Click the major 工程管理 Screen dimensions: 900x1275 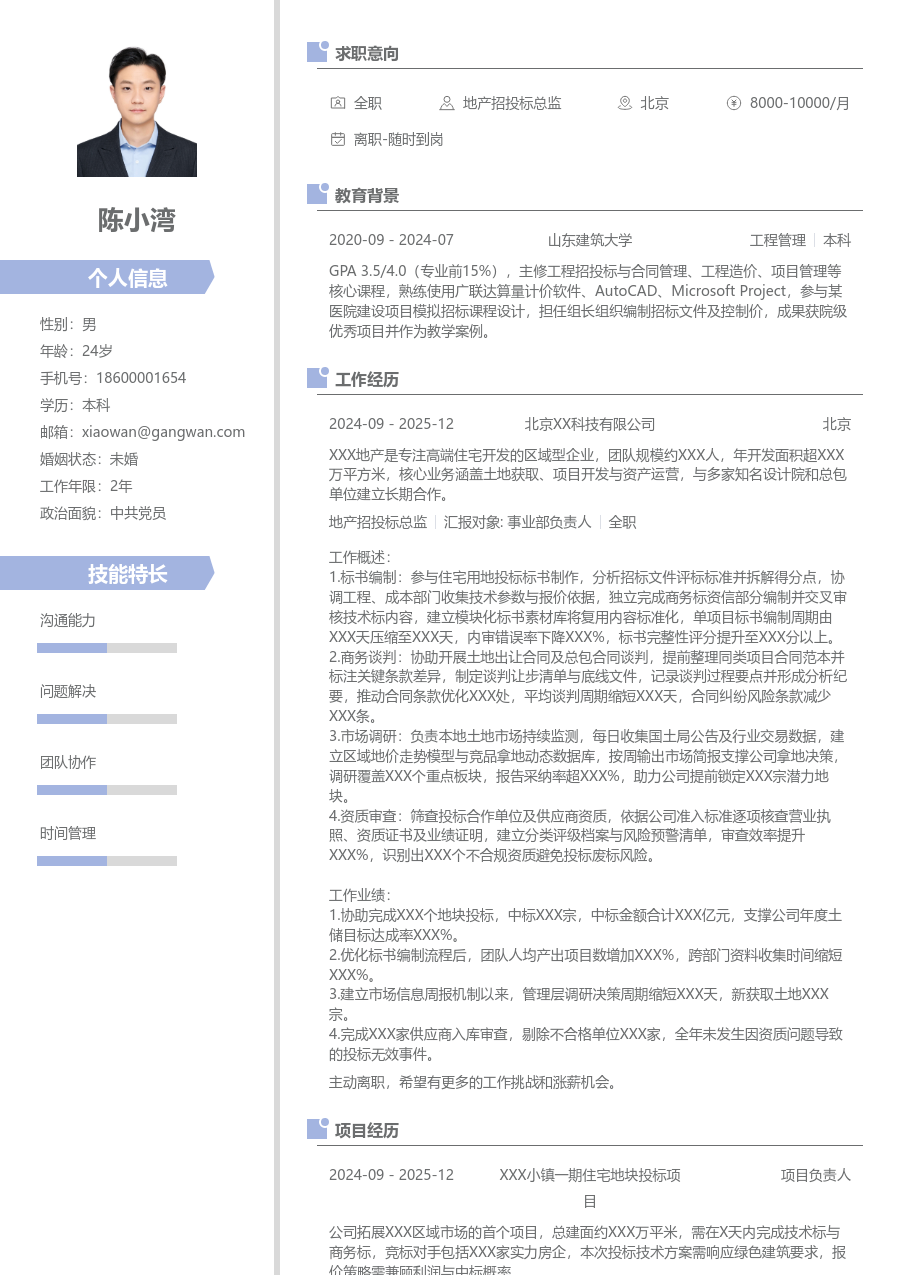(x=778, y=240)
